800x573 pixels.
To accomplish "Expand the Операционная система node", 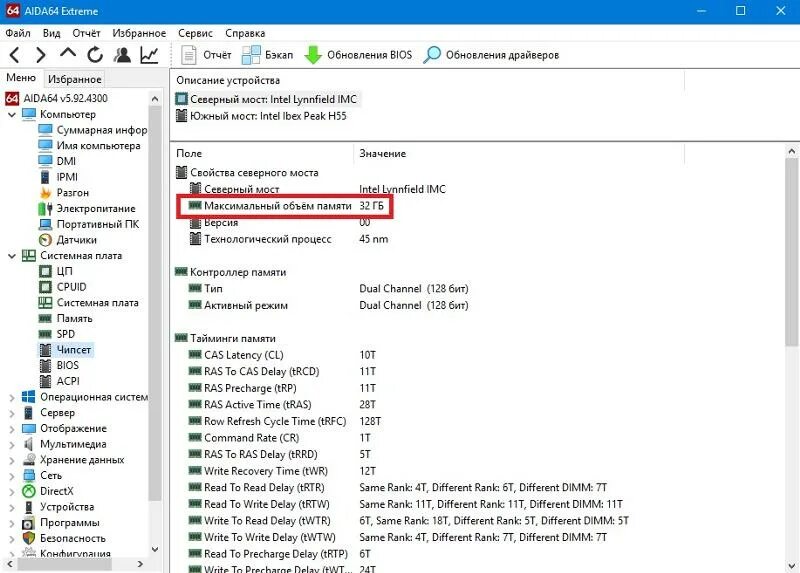I will (12, 397).
